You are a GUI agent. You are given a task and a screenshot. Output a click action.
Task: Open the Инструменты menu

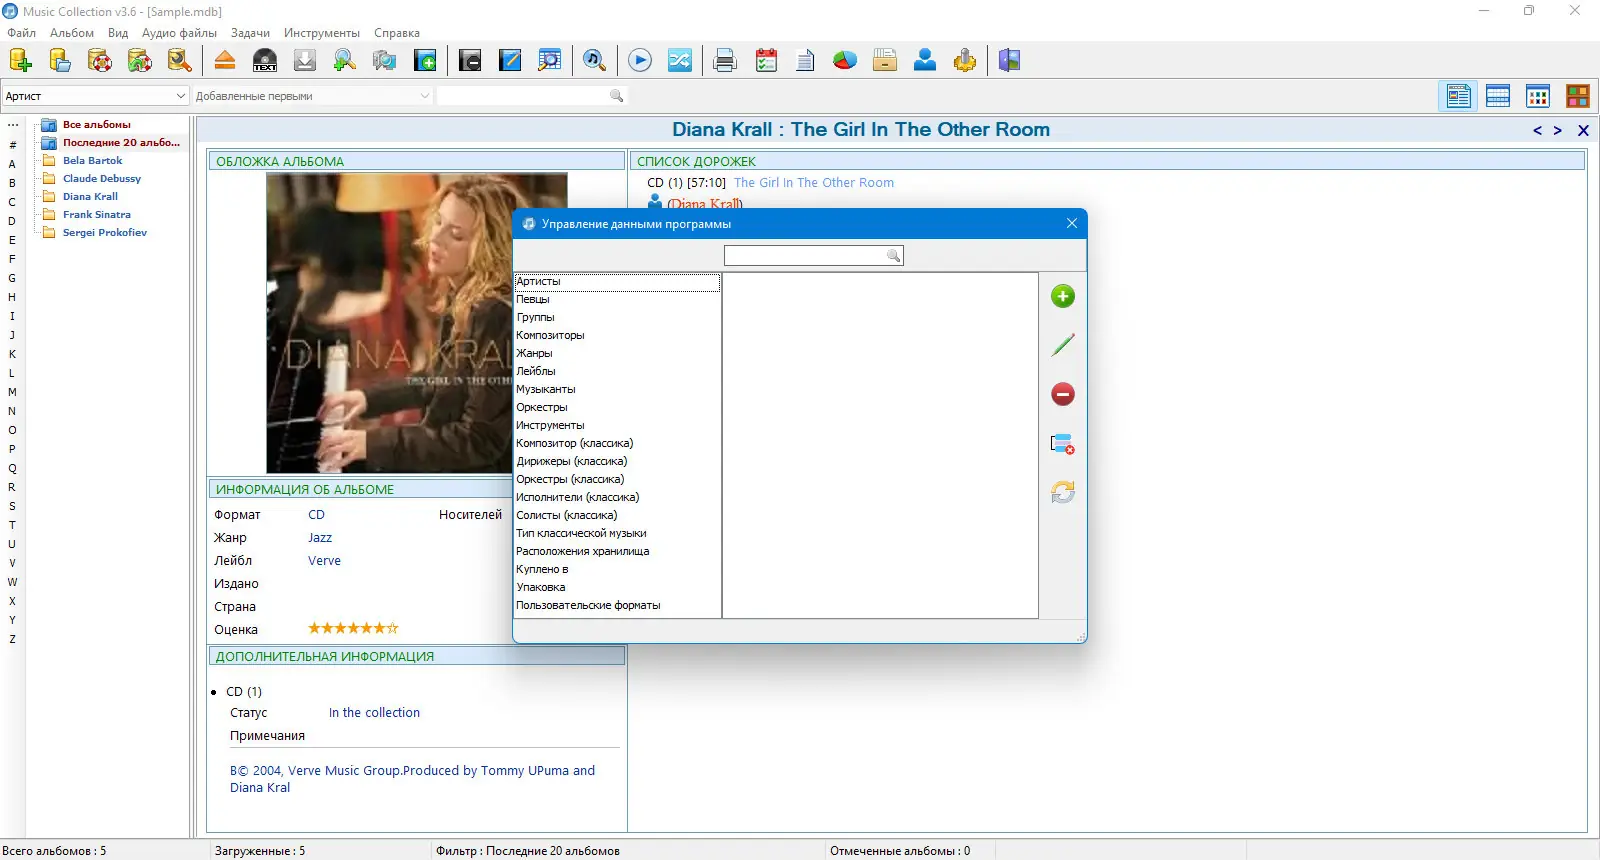pos(322,33)
